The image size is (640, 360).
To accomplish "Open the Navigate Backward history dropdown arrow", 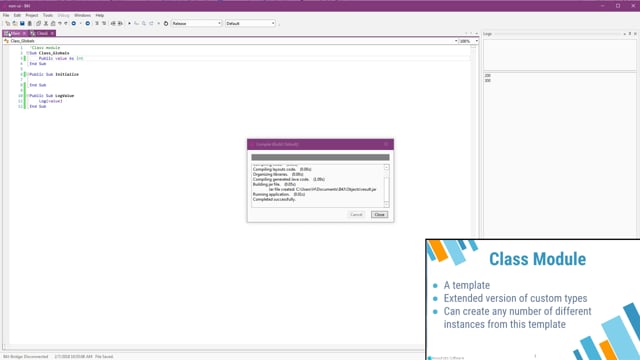I will [x=80, y=24].
